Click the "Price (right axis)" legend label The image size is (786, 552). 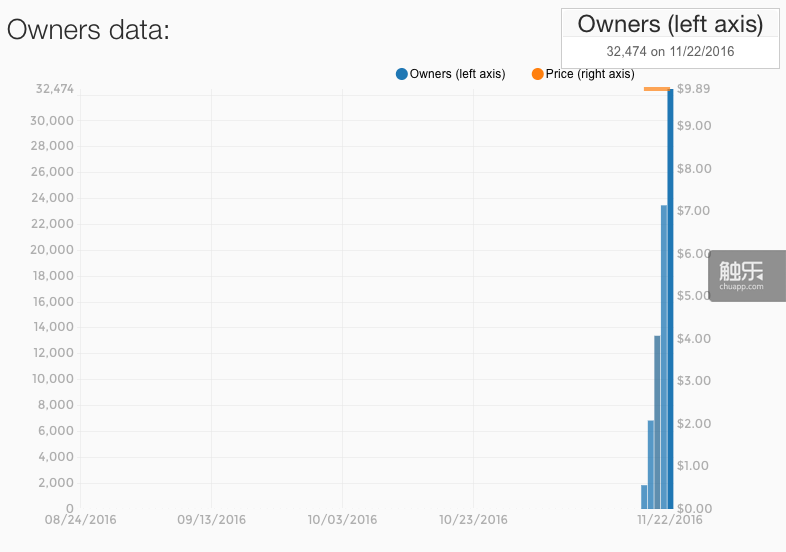tap(590, 74)
